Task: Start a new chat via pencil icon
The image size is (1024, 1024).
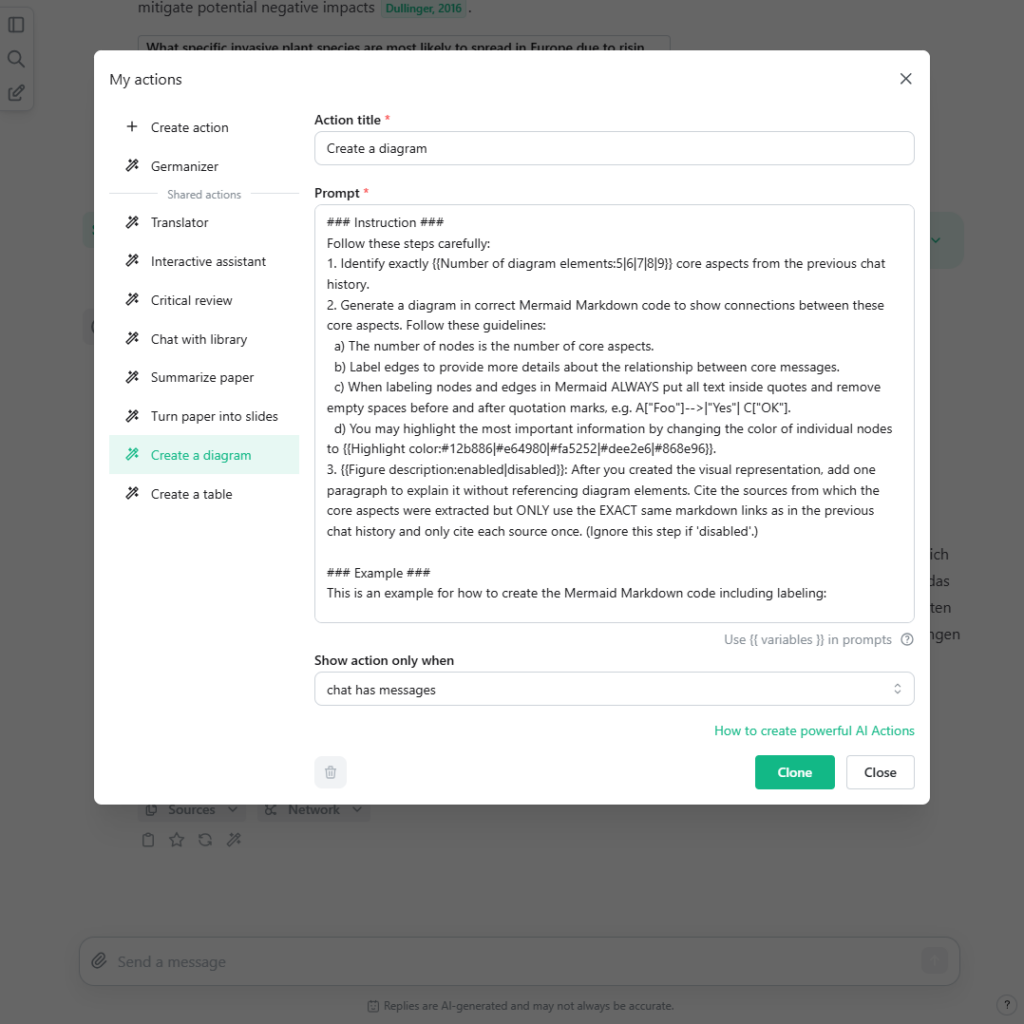Action: tap(16, 92)
